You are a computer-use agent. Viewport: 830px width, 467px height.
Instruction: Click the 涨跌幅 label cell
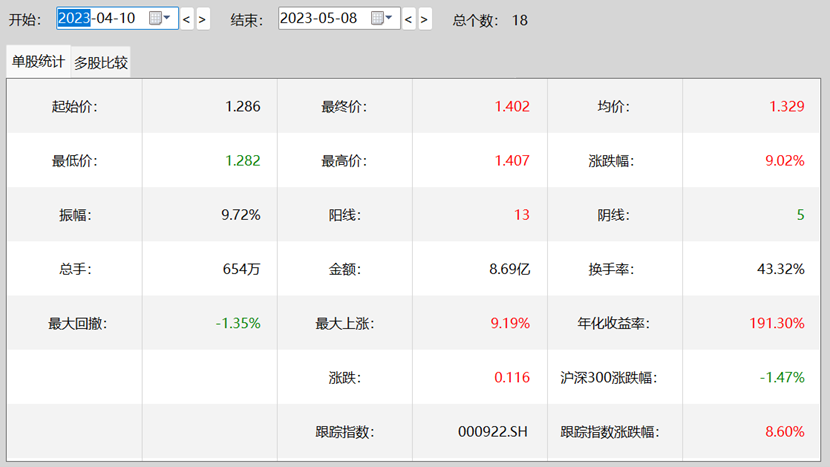tap(615, 160)
